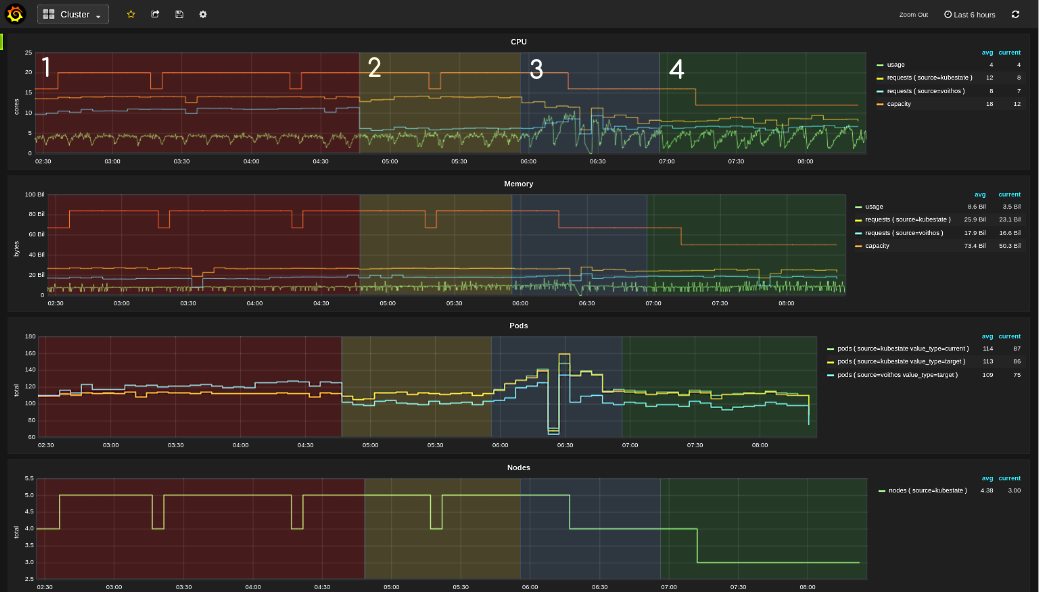
Task: Click the Zoom Out button
Action: click(912, 14)
